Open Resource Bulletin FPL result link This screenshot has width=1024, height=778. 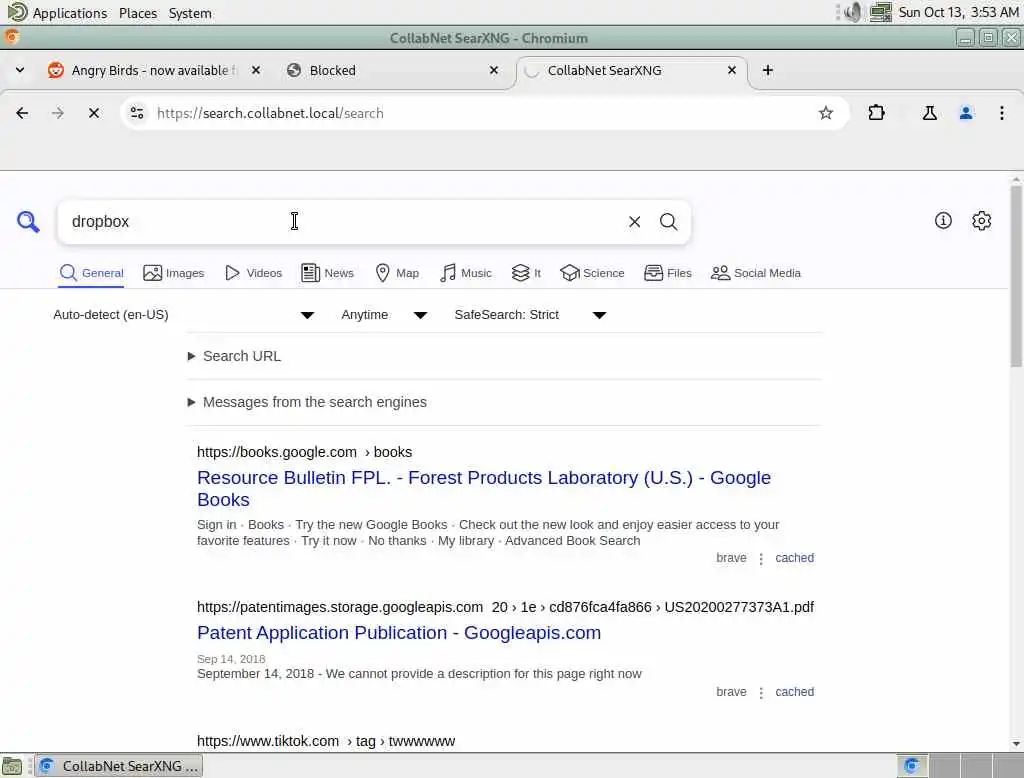click(x=484, y=489)
